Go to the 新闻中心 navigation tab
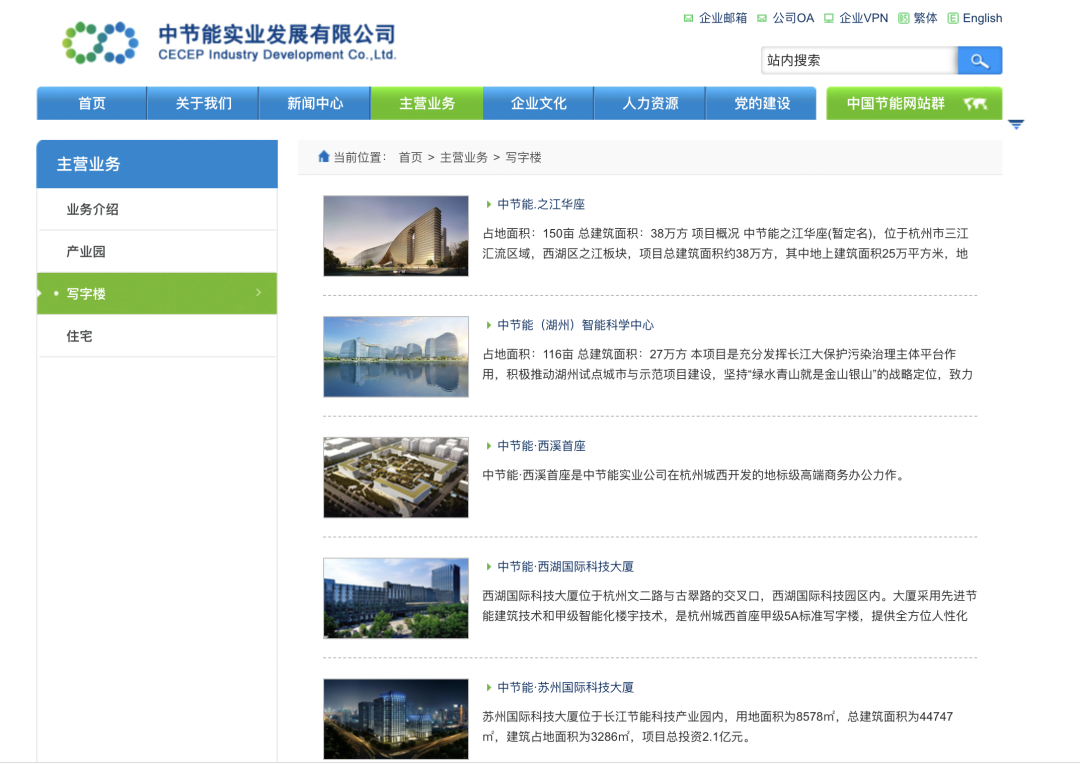Screen dimensions: 1080x764 315,103
